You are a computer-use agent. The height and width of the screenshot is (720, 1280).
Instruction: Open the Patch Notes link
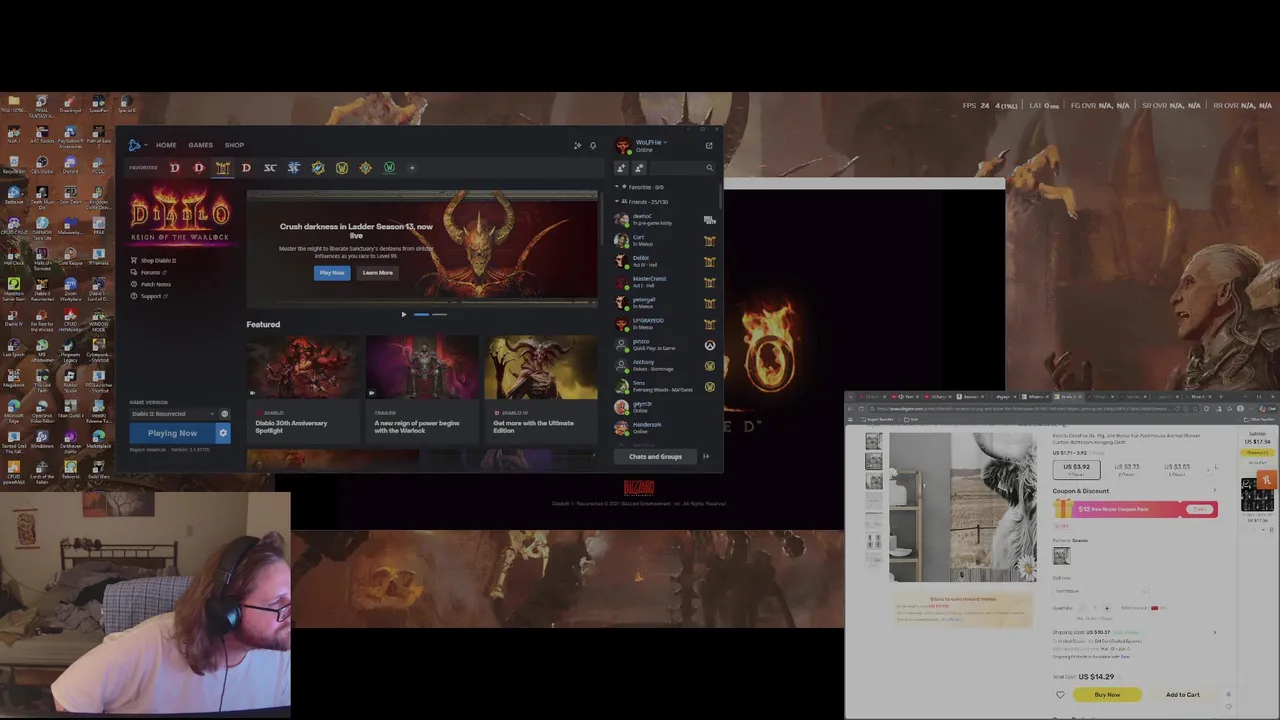click(x=152, y=284)
